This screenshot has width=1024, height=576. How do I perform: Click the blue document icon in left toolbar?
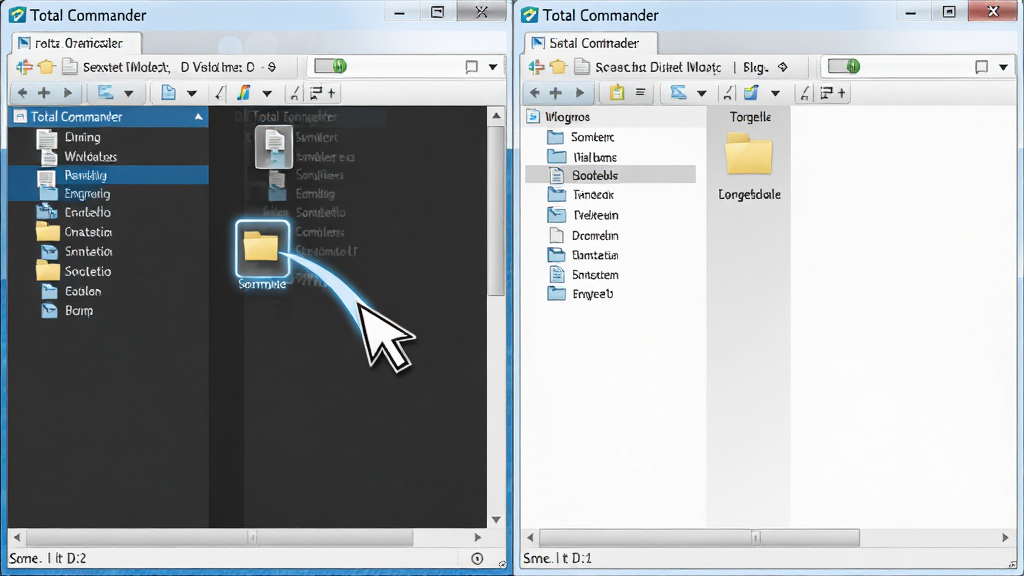click(168, 93)
